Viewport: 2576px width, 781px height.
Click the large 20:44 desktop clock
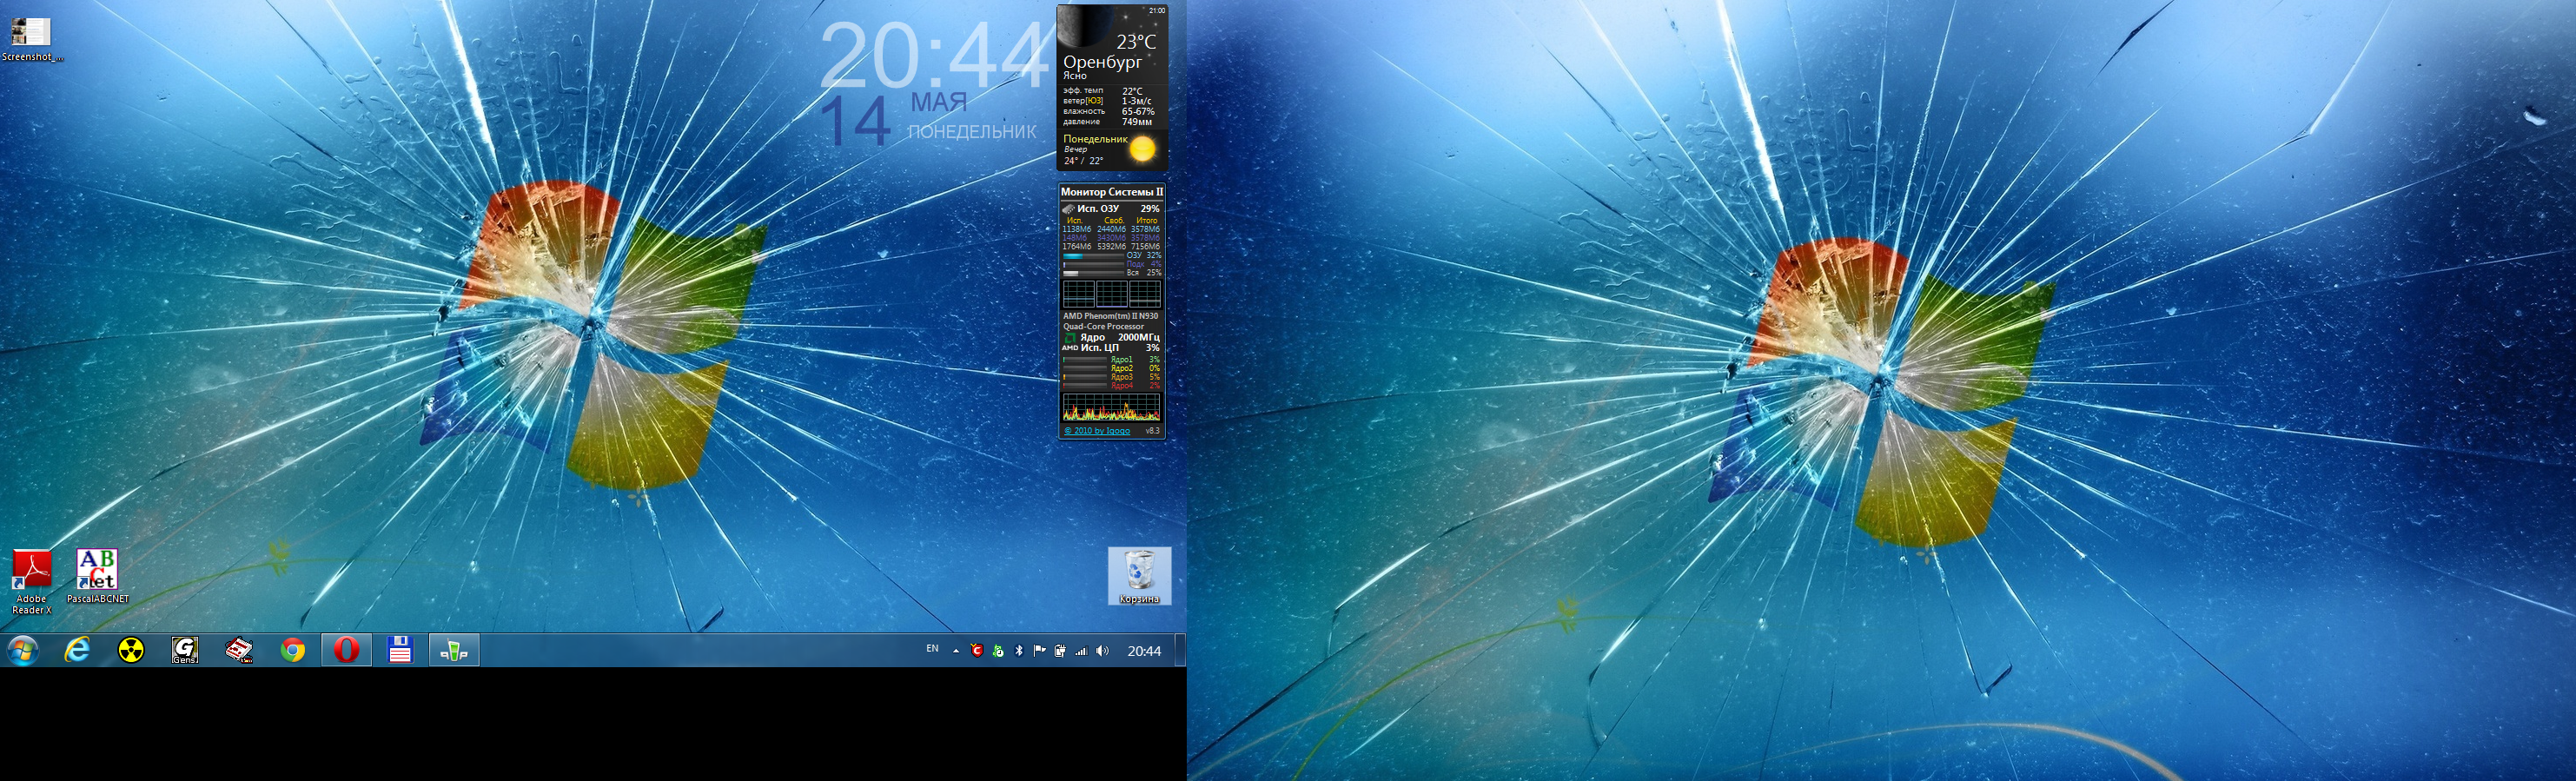coord(936,56)
